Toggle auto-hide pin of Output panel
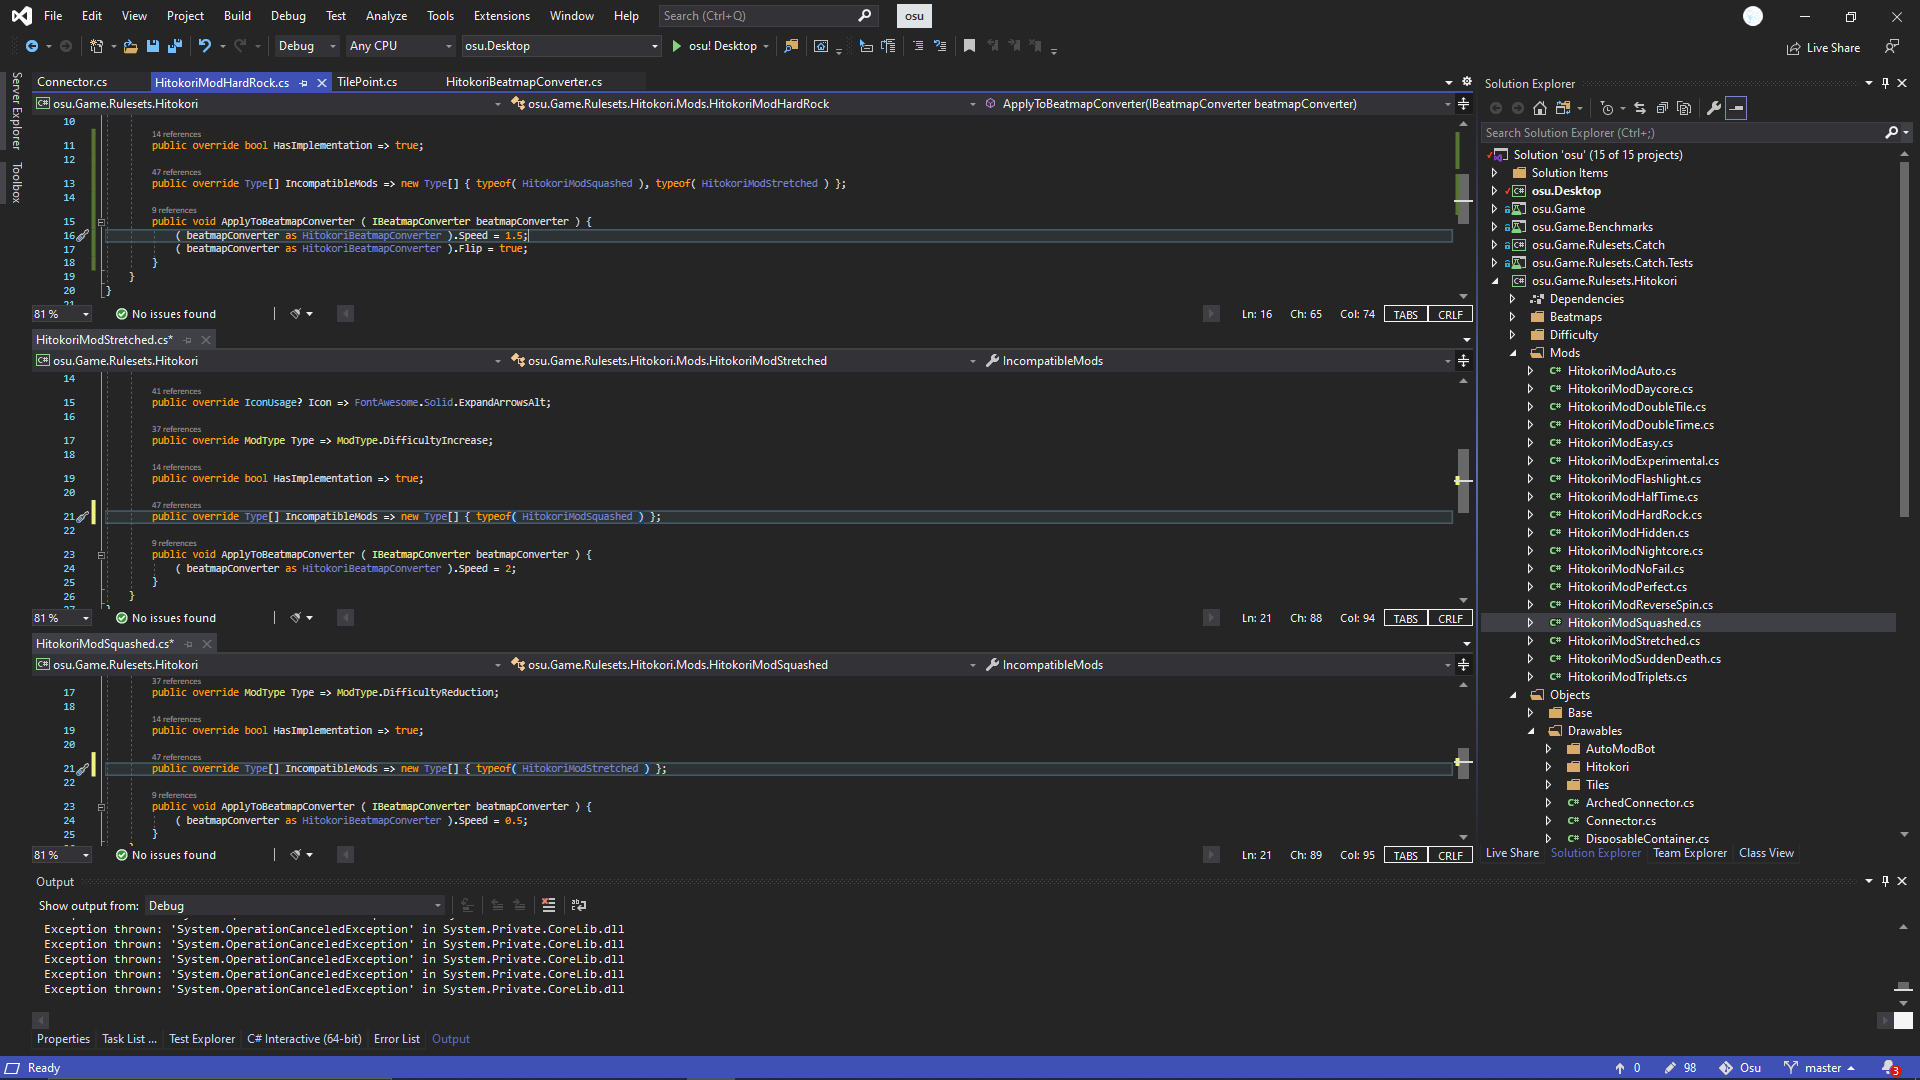Screen dimensions: 1920x1080 pyautogui.click(x=1885, y=882)
